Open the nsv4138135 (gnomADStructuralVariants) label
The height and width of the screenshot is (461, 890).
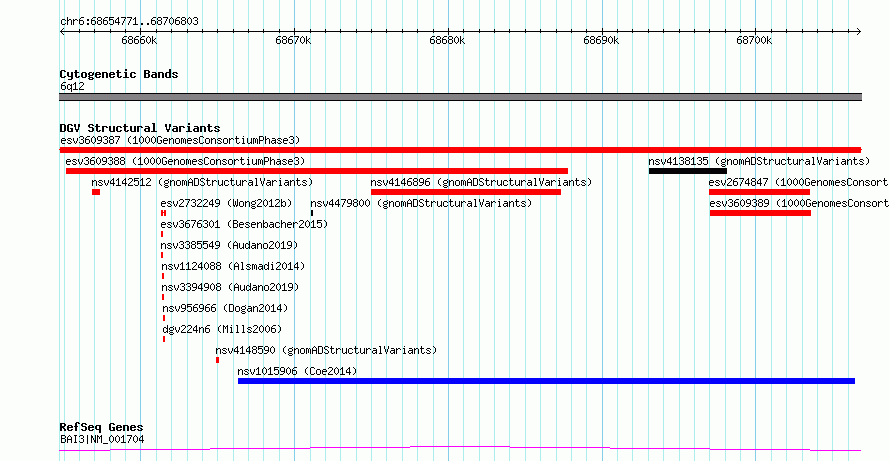pos(759,161)
